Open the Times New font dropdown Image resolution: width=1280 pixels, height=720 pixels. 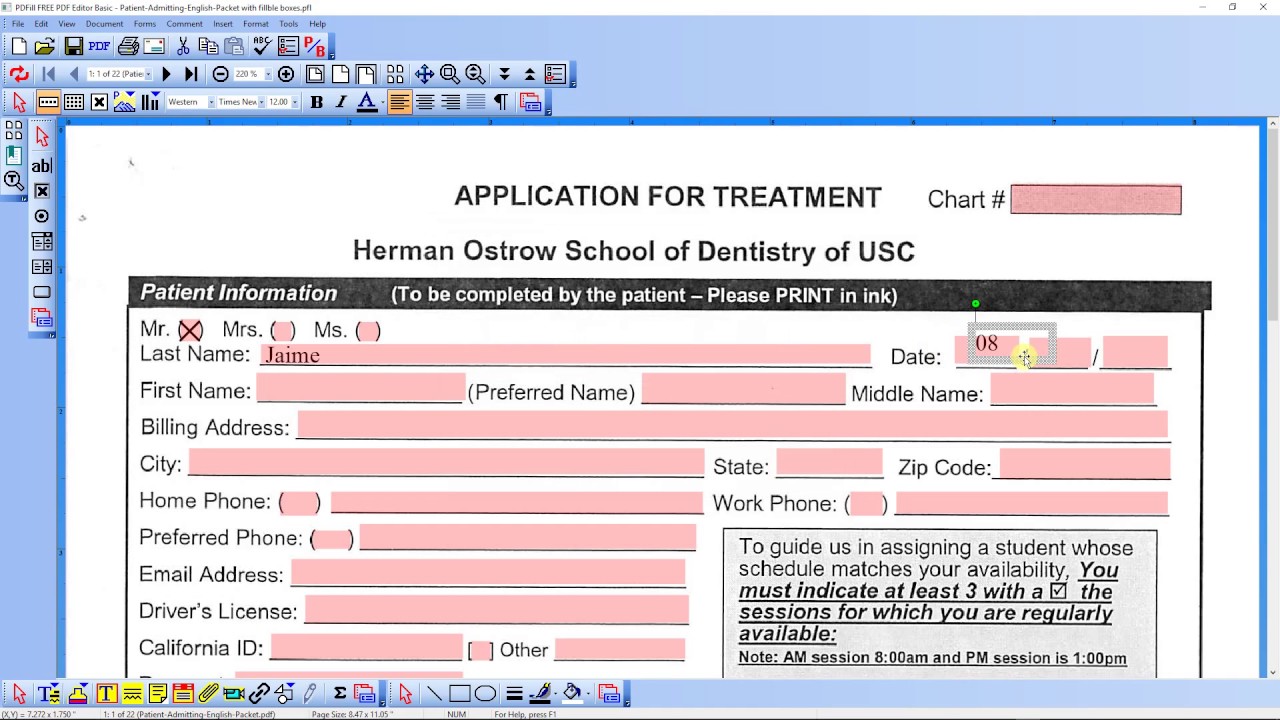[261, 102]
